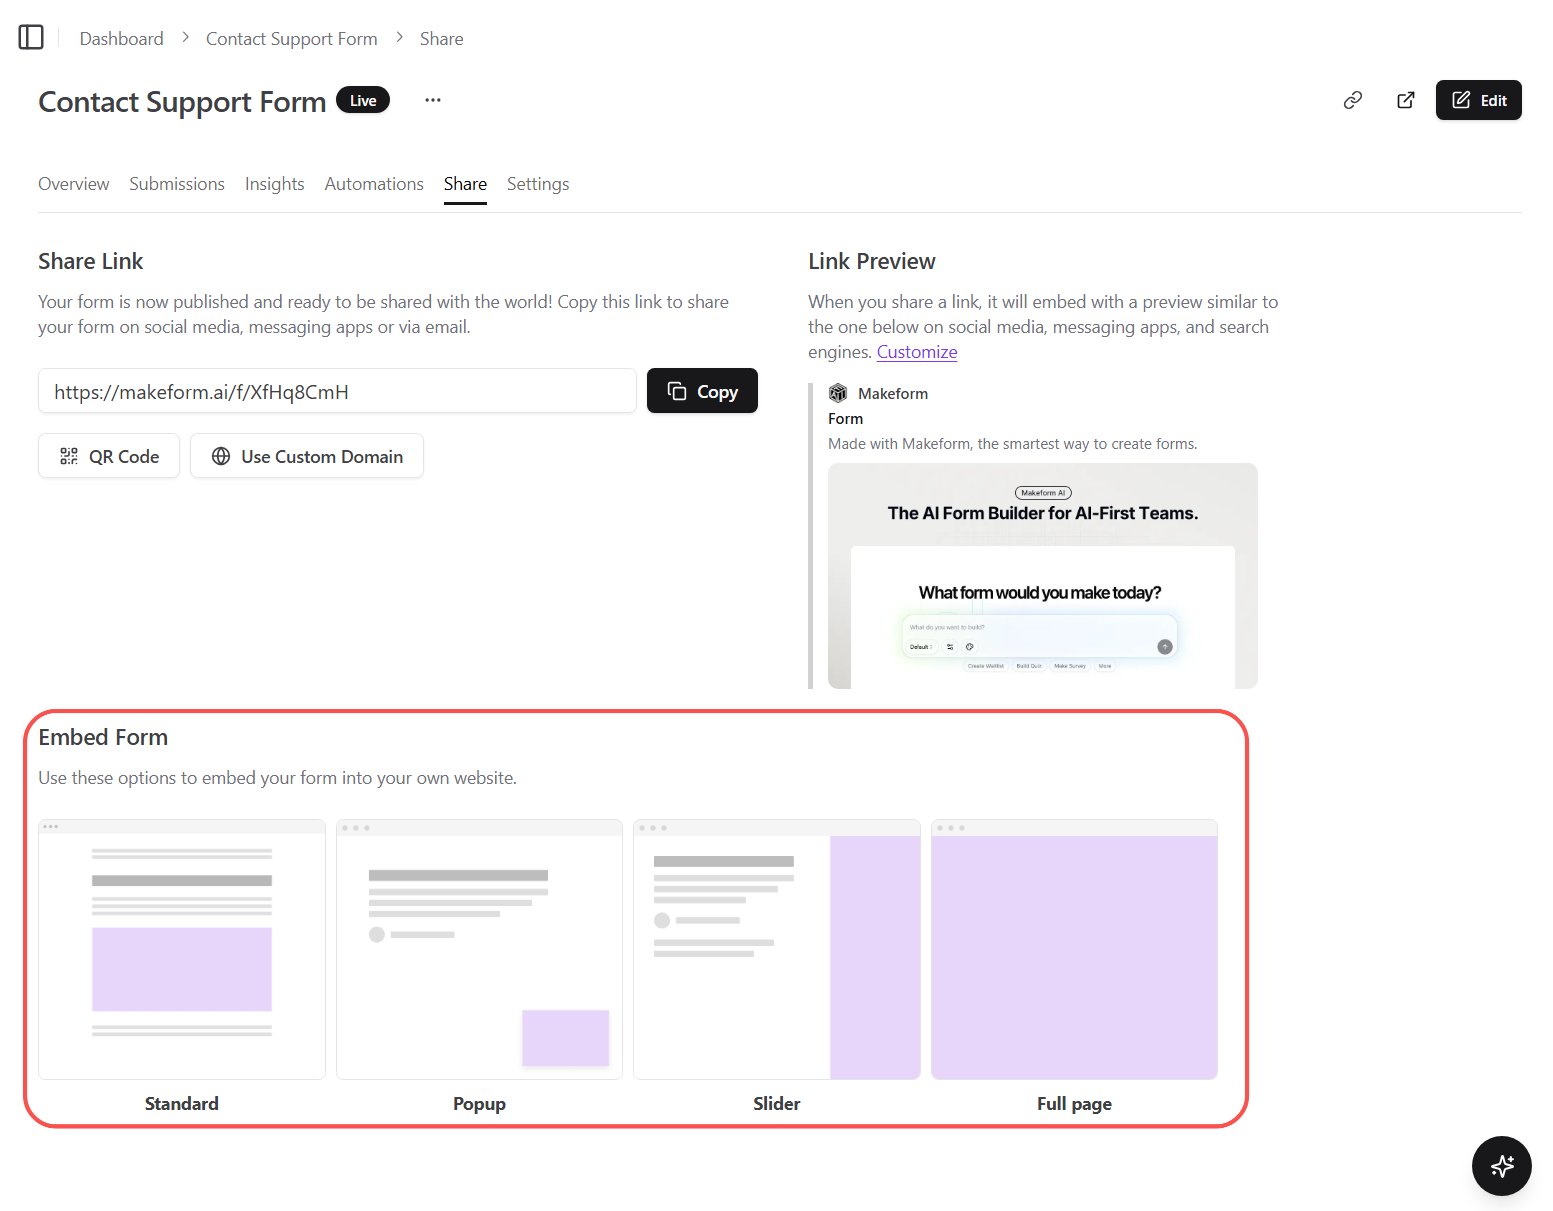
Task: Open the Settings tab
Action: (538, 184)
